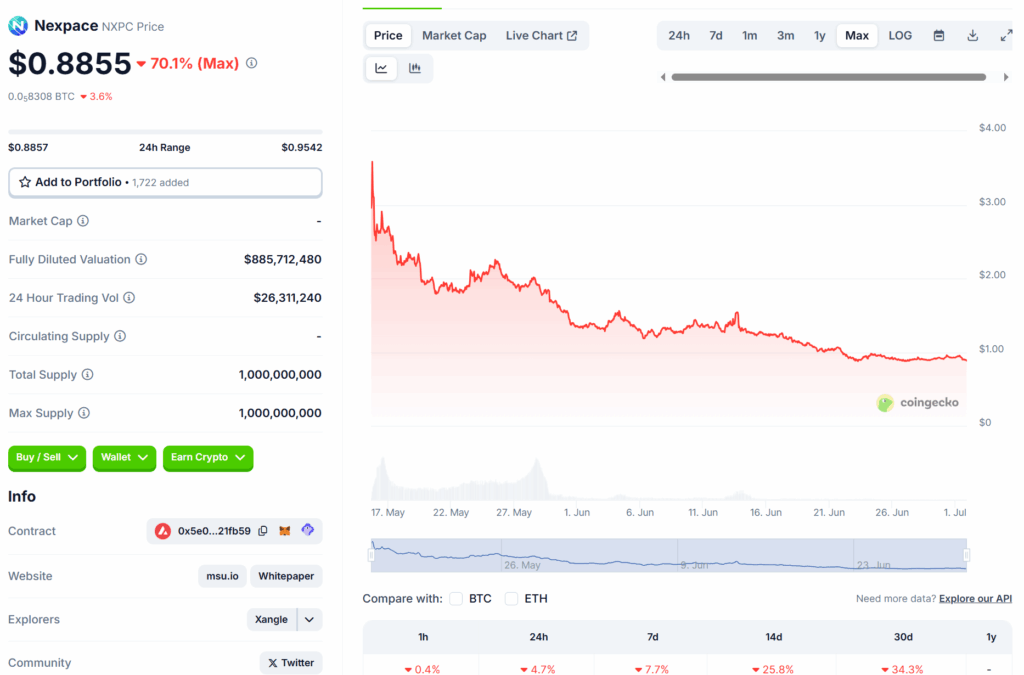This screenshot has height=675, width=1024.
Task: Open the Live Chart tab
Action: (541, 35)
